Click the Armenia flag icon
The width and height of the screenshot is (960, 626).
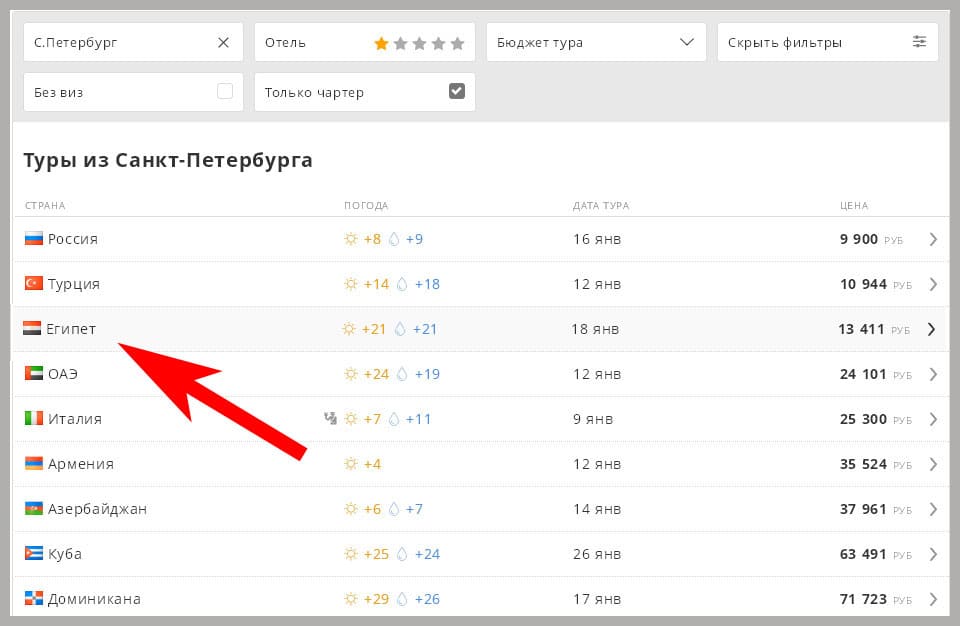[x=34, y=463]
